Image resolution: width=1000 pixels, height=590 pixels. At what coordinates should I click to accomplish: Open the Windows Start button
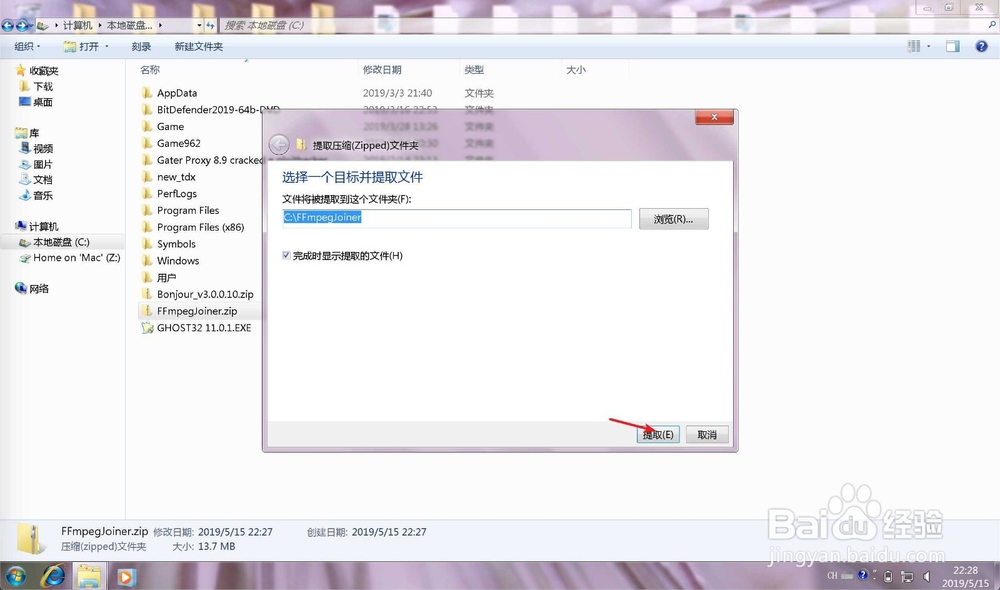coord(15,577)
